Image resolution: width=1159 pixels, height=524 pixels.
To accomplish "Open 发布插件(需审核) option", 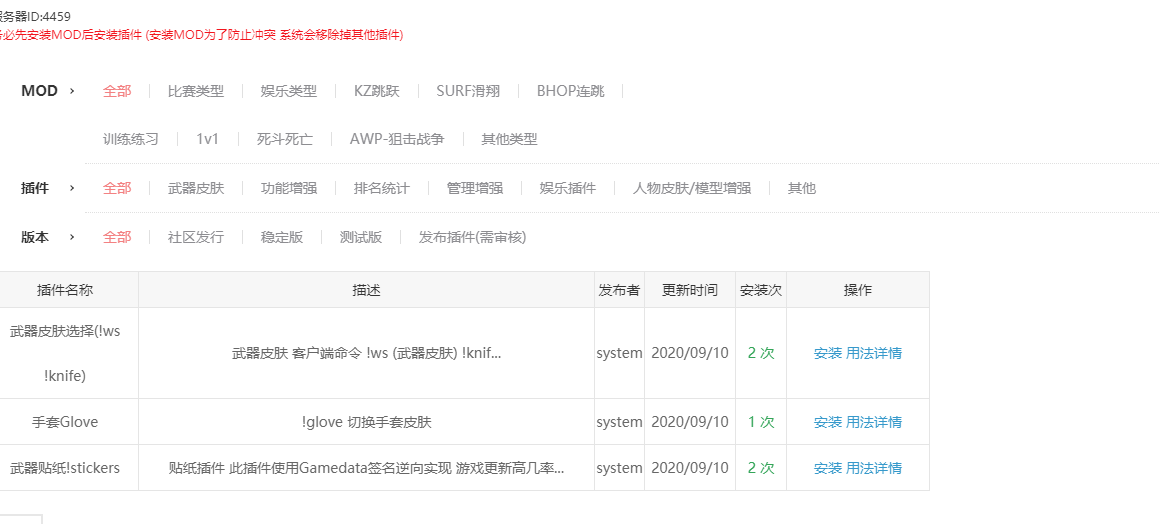I will point(472,237).
